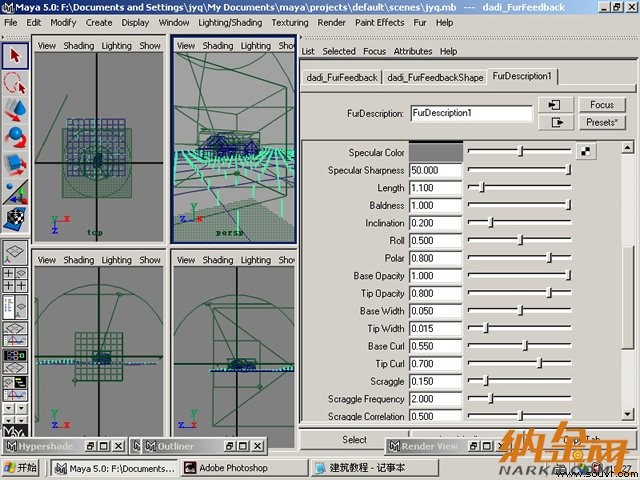Switch to the Persp/Hypergraph/Graph layout
The width and height of the screenshot is (640, 480).
(x=15, y=389)
